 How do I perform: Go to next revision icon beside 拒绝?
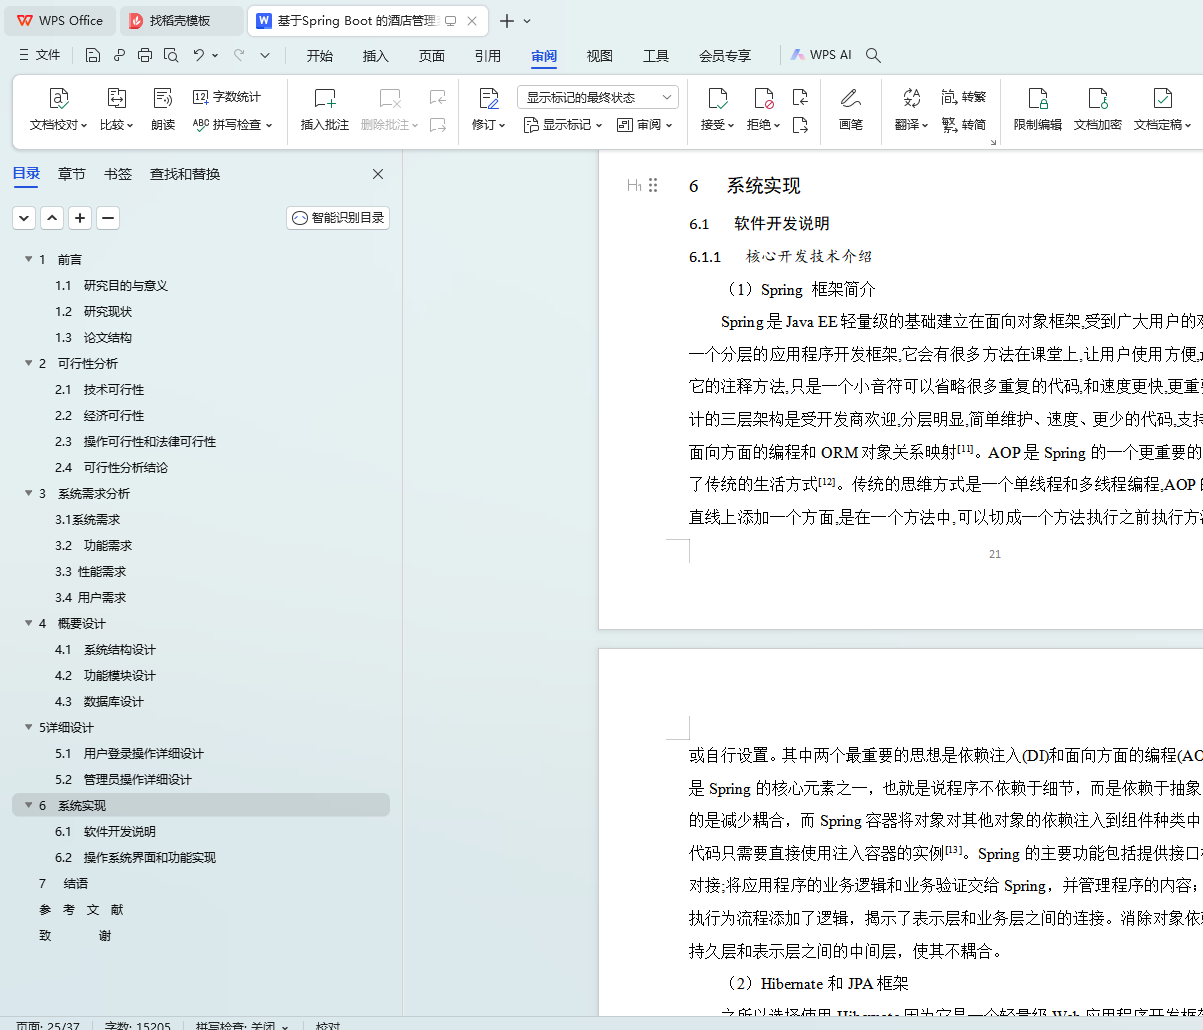[x=800, y=125]
